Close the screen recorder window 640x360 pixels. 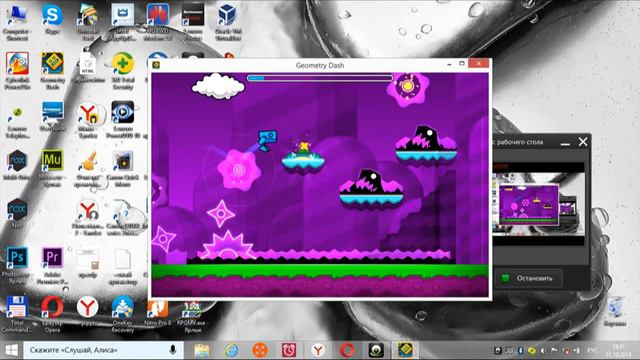pos(583,142)
